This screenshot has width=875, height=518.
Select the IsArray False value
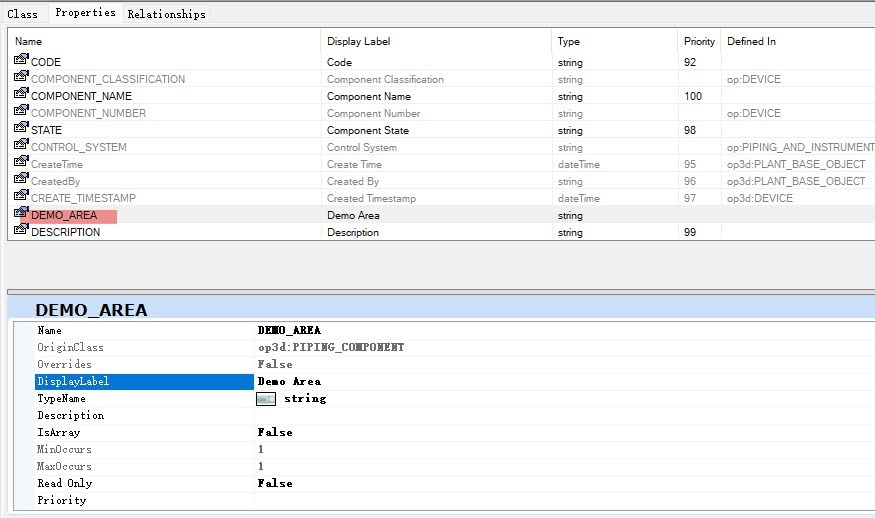(275, 432)
